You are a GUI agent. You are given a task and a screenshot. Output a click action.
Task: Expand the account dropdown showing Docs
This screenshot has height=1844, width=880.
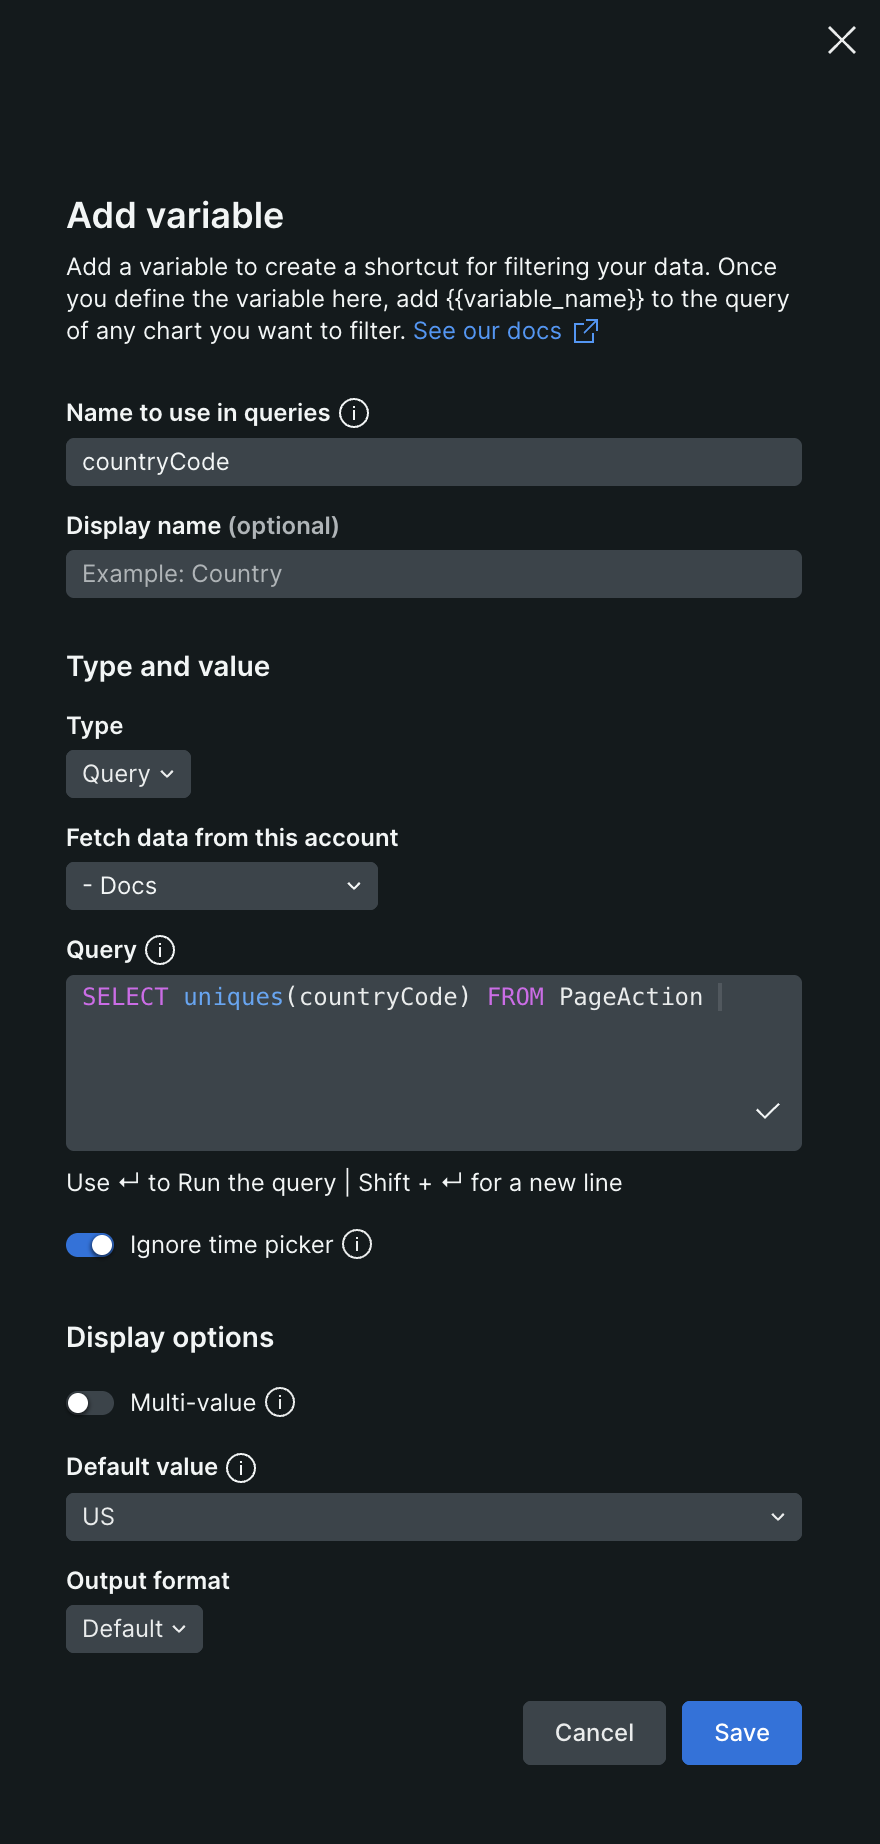[x=222, y=886]
